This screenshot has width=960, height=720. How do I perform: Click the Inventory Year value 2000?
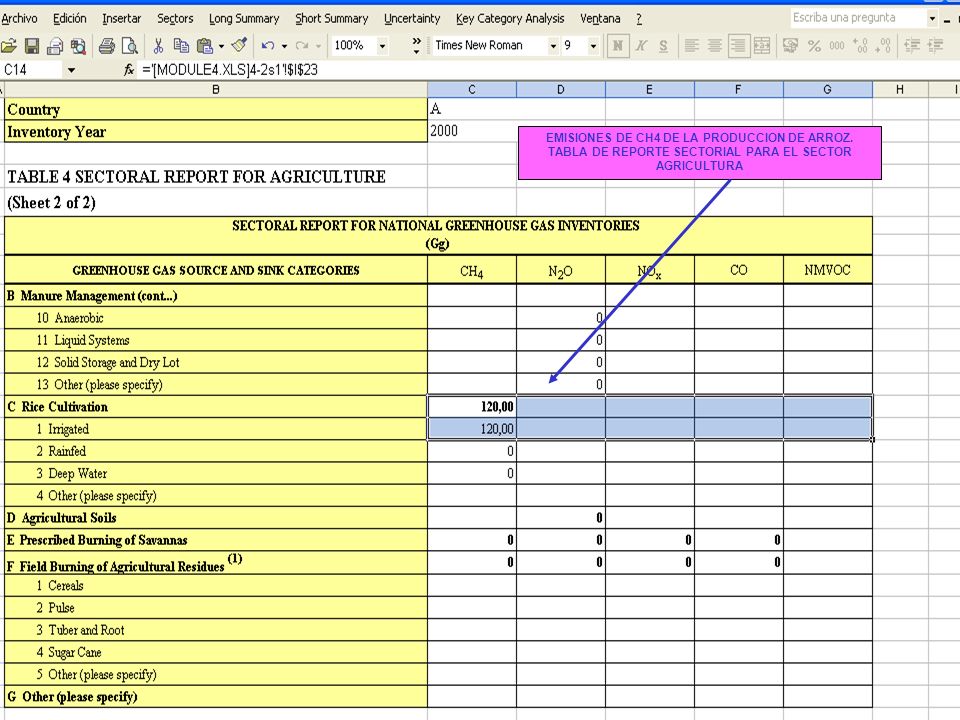tap(472, 131)
